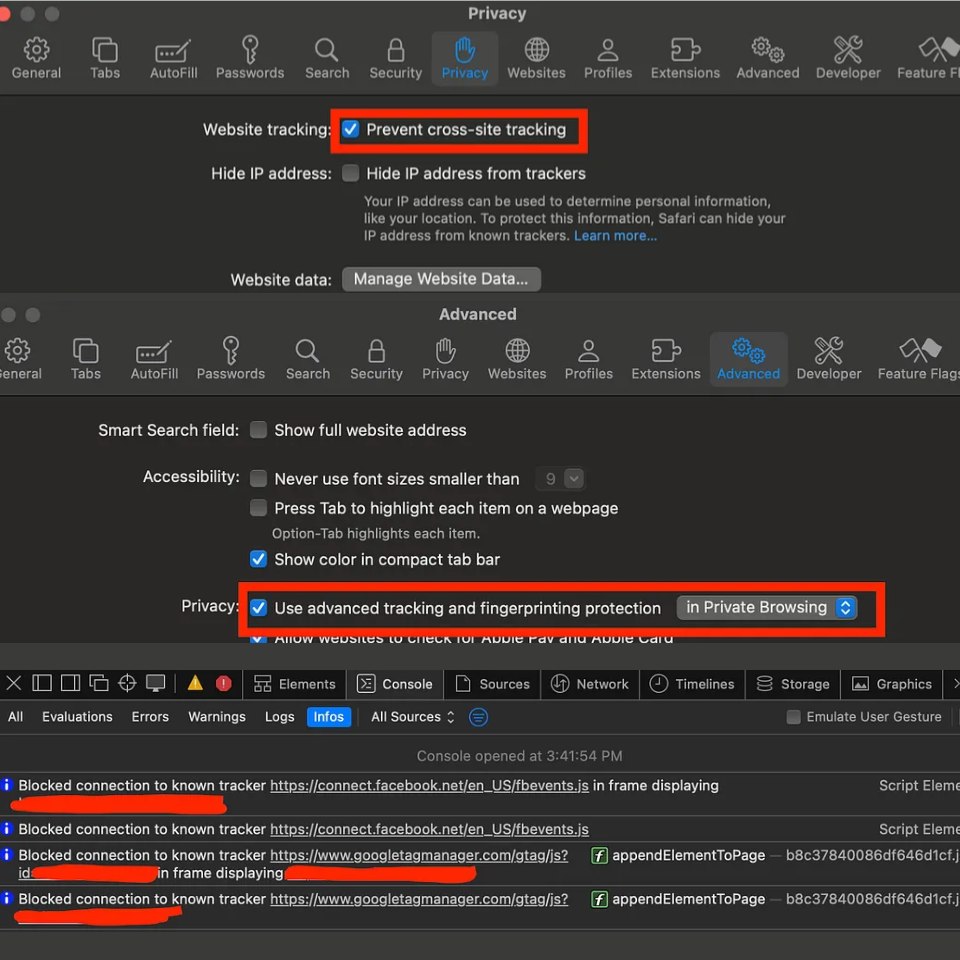This screenshot has height=960, width=960.
Task: Open minimum font size dropdown
Action: [x=574, y=478]
